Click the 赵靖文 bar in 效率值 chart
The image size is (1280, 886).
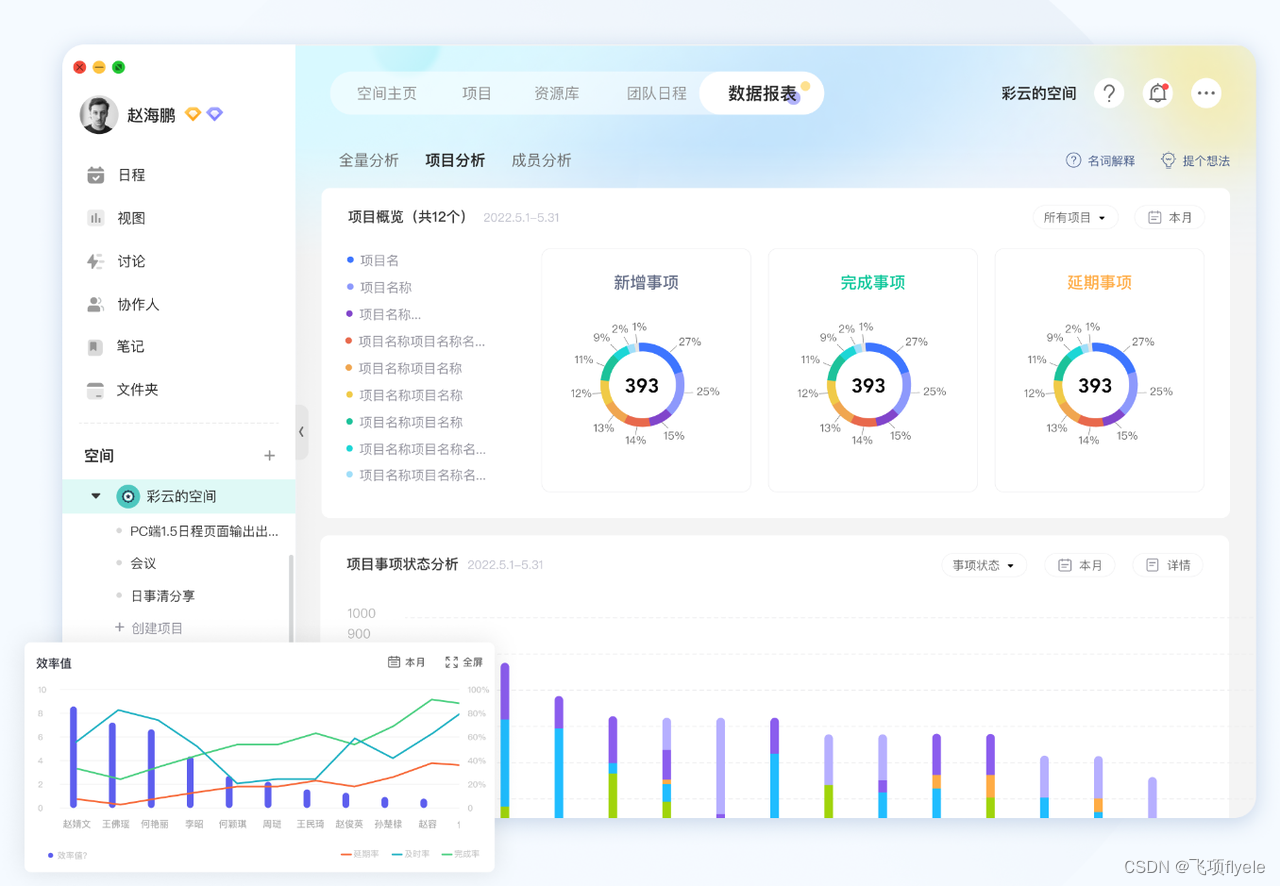coord(73,757)
